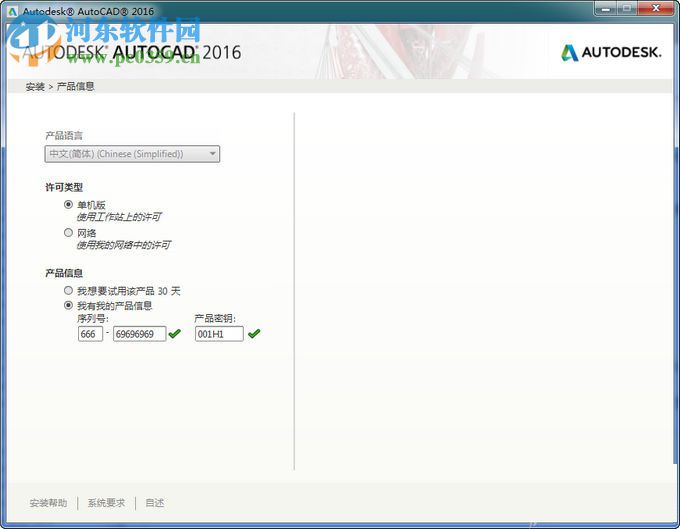Image resolution: width=680 pixels, height=529 pixels.
Task: Select the 网络 network license radio button
Action: (68, 233)
